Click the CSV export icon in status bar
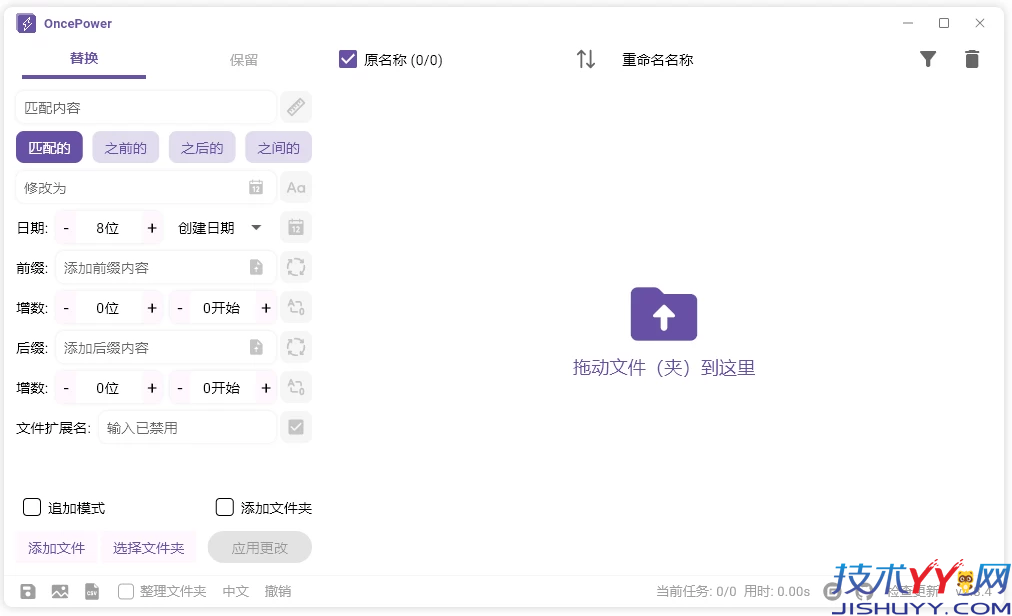 pos(91,591)
